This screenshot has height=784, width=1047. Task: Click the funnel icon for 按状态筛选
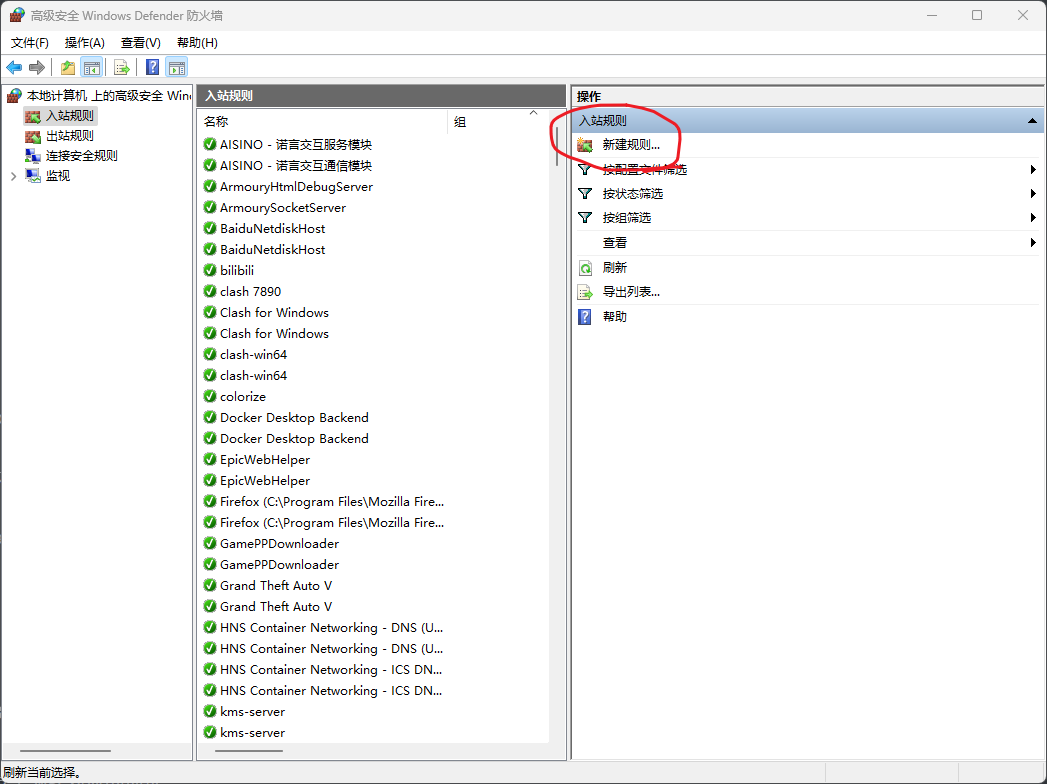click(585, 194)
